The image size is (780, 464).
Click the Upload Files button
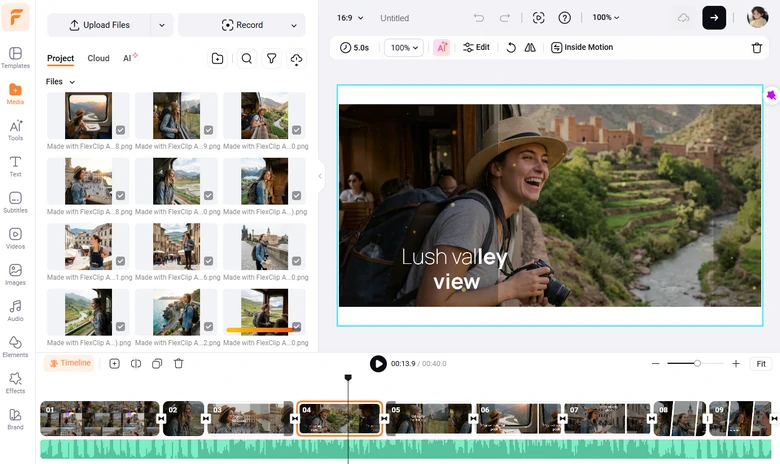point(98,25)
